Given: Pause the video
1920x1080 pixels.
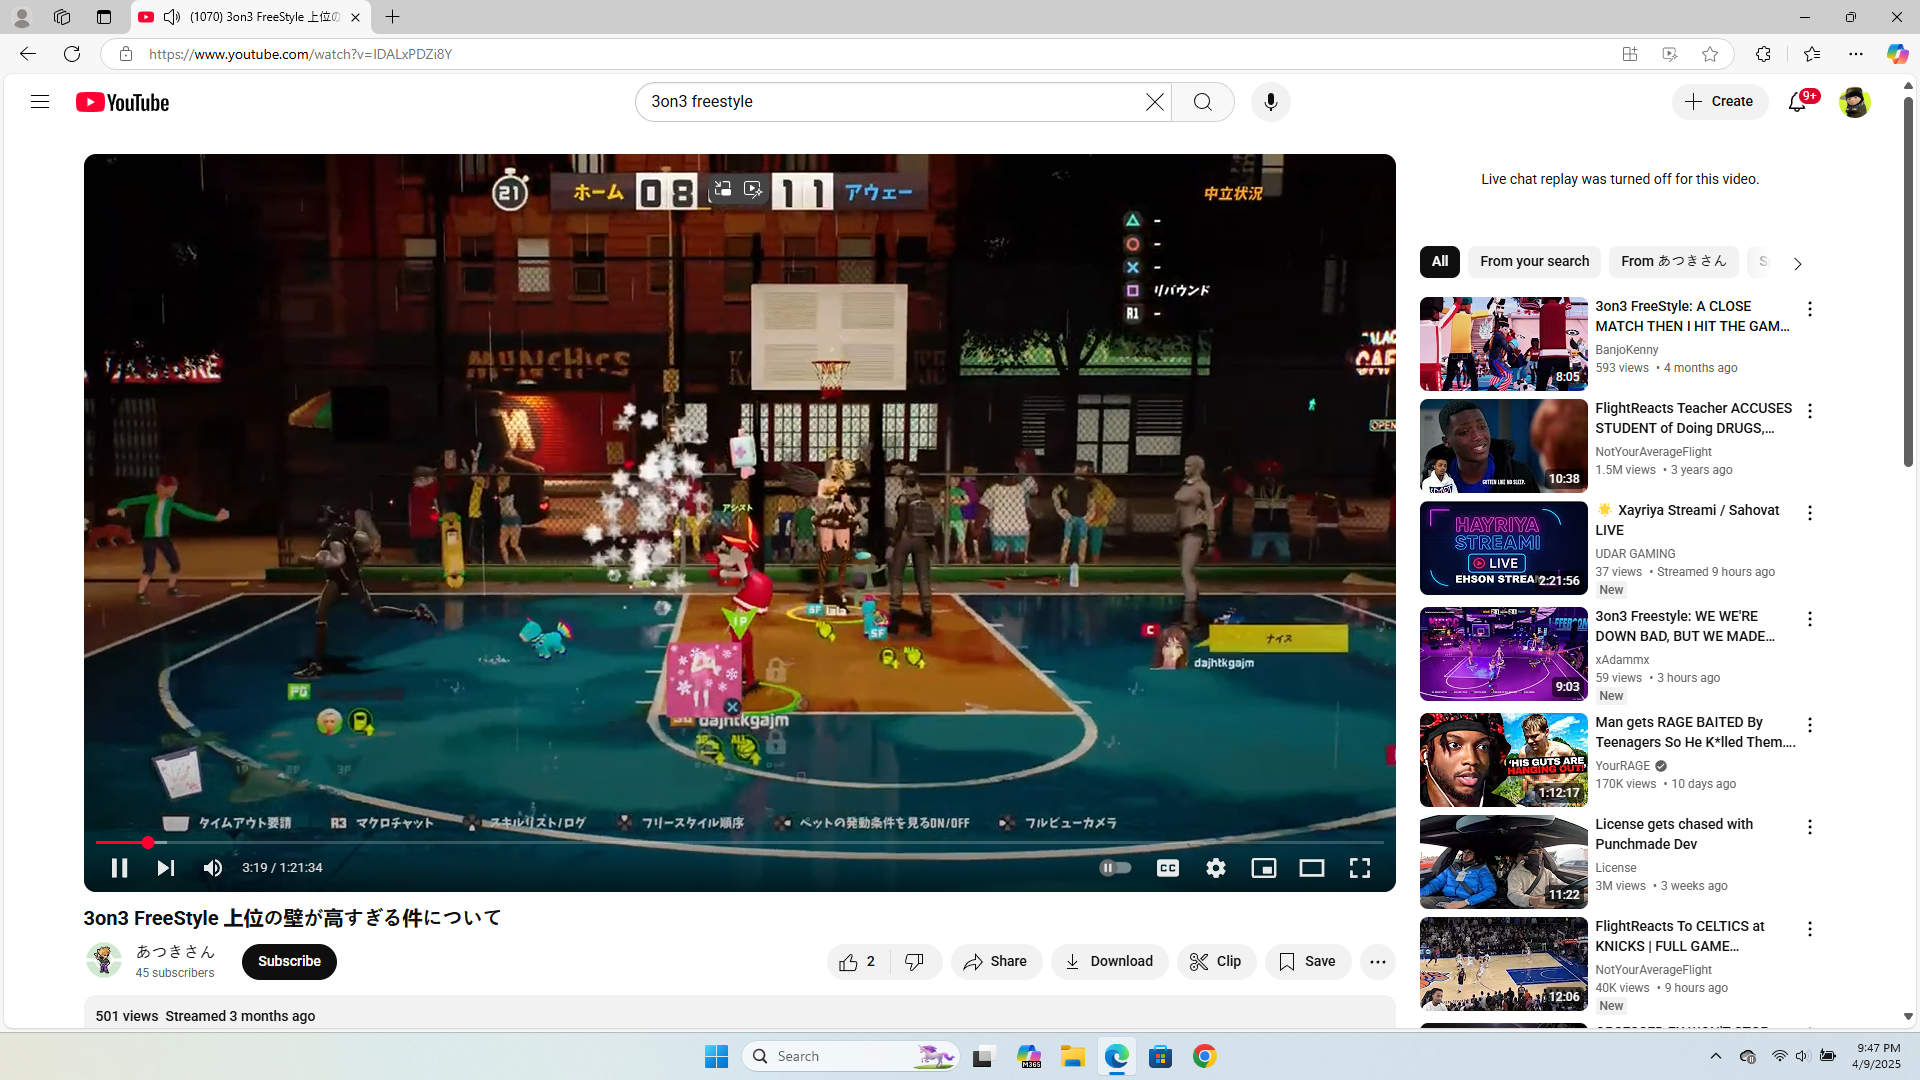Looking at the screenshot, I should (119, 868).
